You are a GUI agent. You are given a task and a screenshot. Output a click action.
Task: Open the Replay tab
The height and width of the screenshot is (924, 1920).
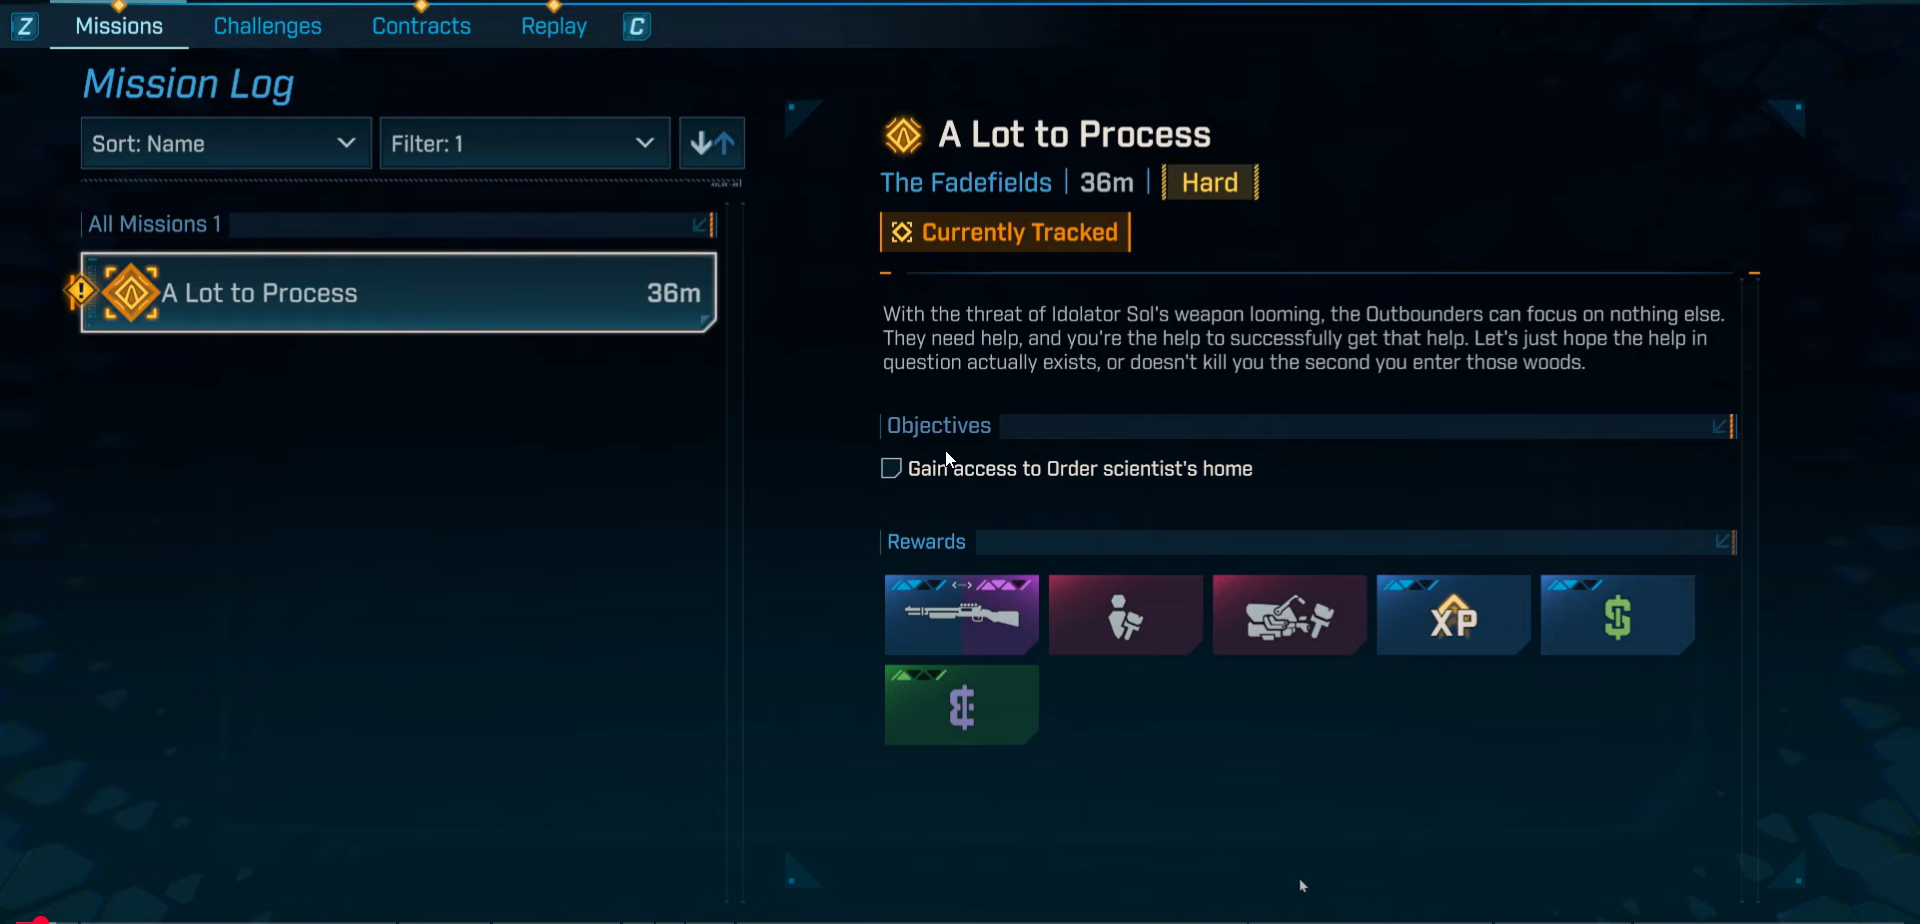[554, 26]
